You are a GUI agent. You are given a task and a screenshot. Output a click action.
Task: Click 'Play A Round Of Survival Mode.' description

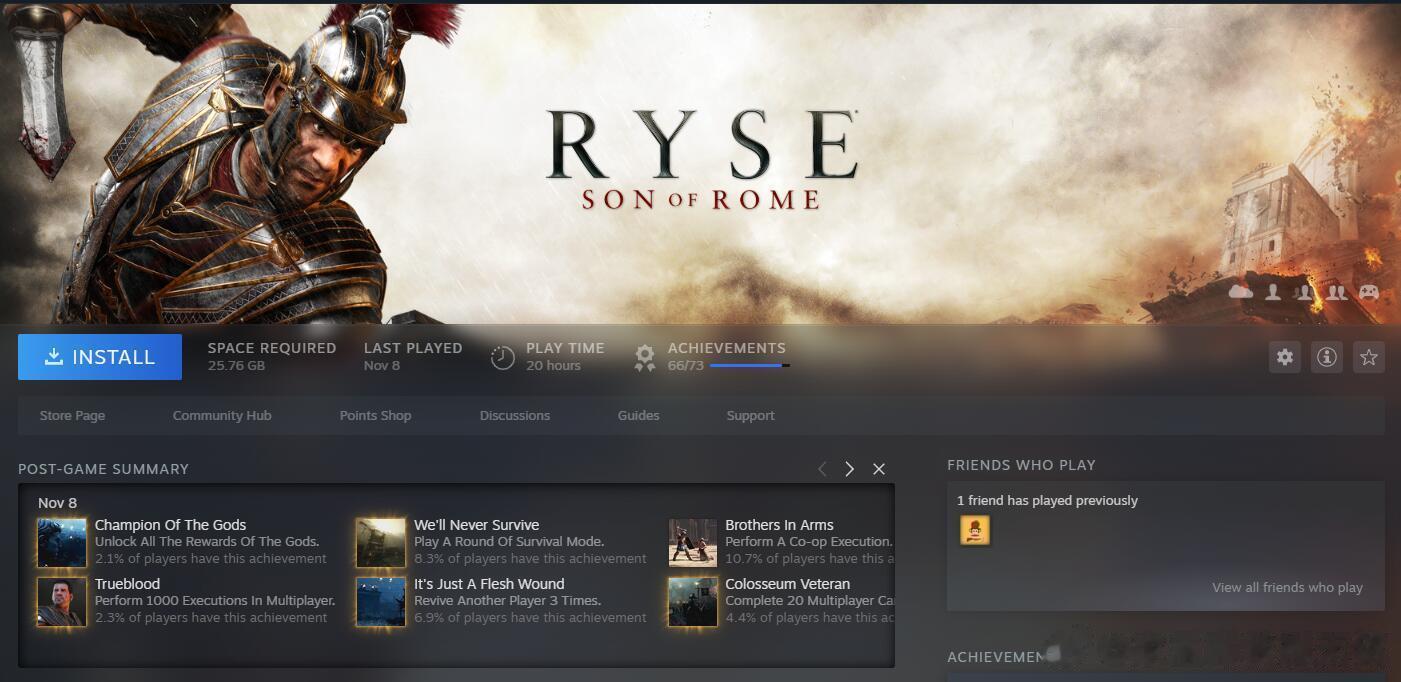[509, 542]
